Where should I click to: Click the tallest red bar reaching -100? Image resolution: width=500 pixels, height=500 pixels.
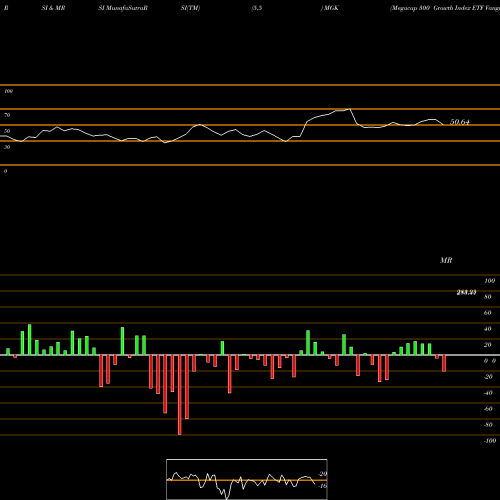[x=180, y=395]
